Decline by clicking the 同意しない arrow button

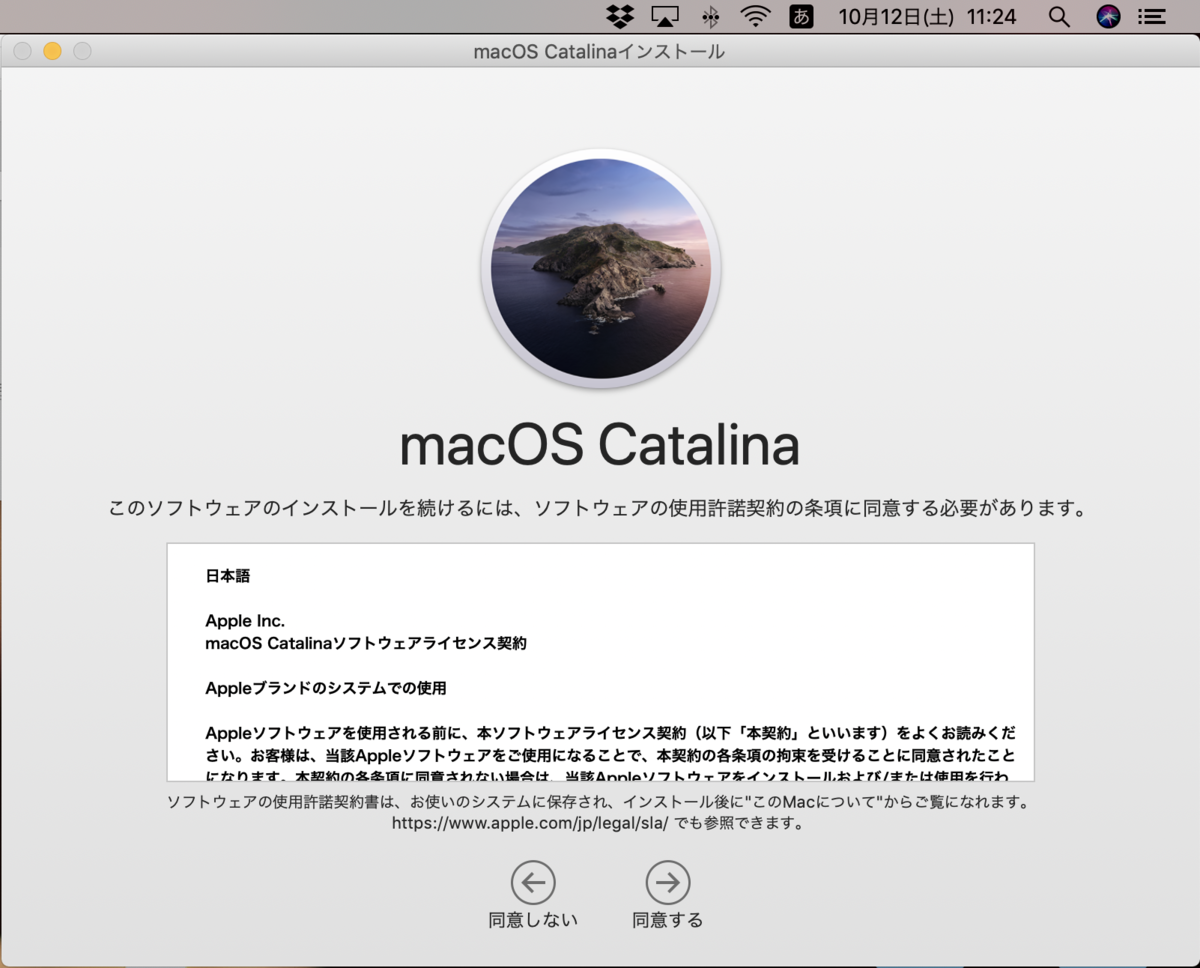(533, 882)
